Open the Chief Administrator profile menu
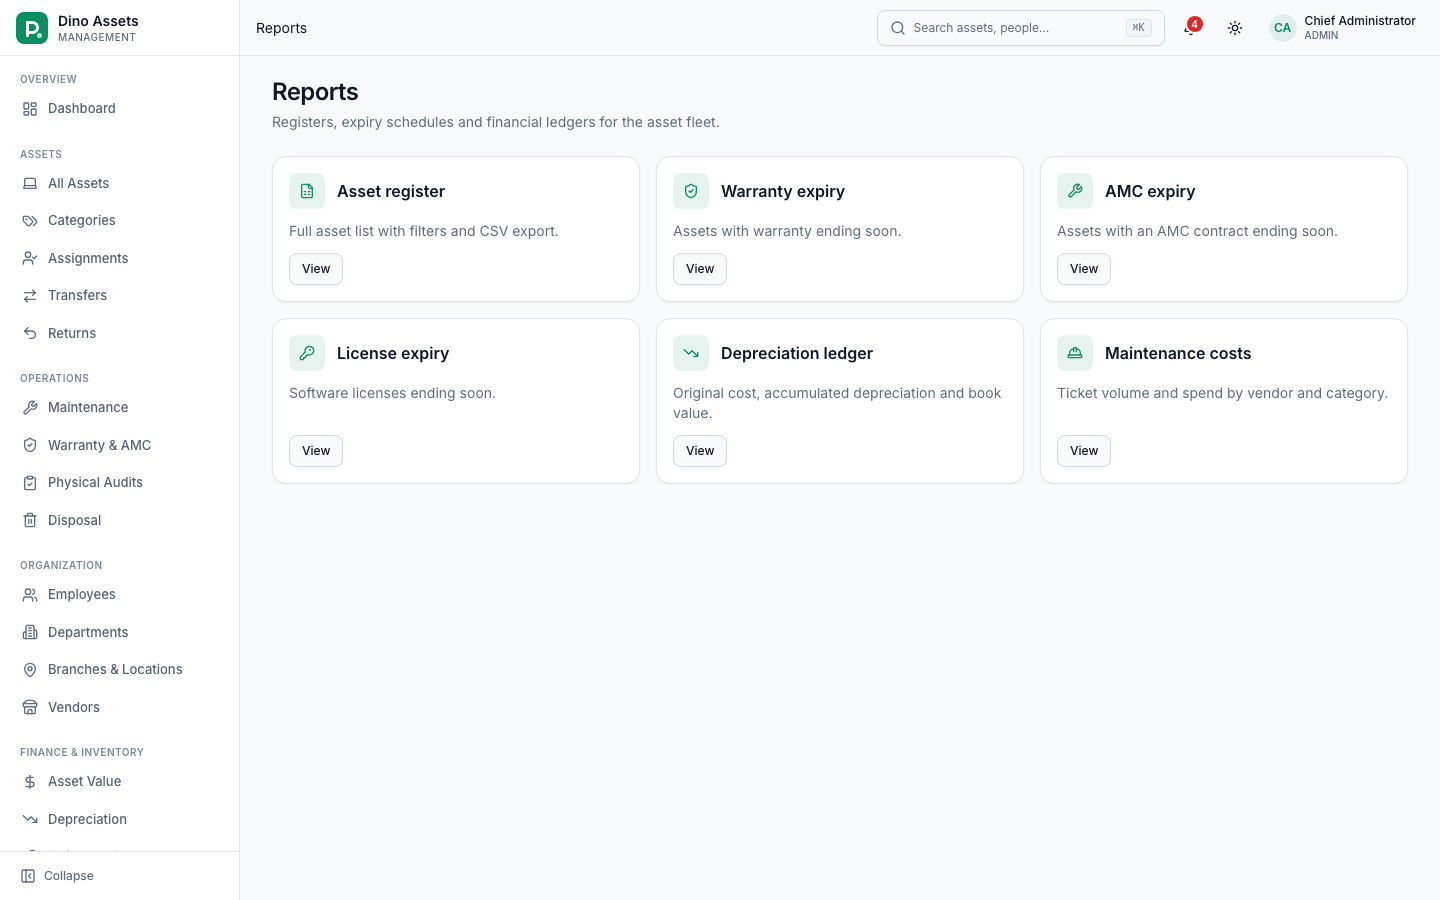The height and width of the screenshot is (900, 1440). tap(1343, 28)
